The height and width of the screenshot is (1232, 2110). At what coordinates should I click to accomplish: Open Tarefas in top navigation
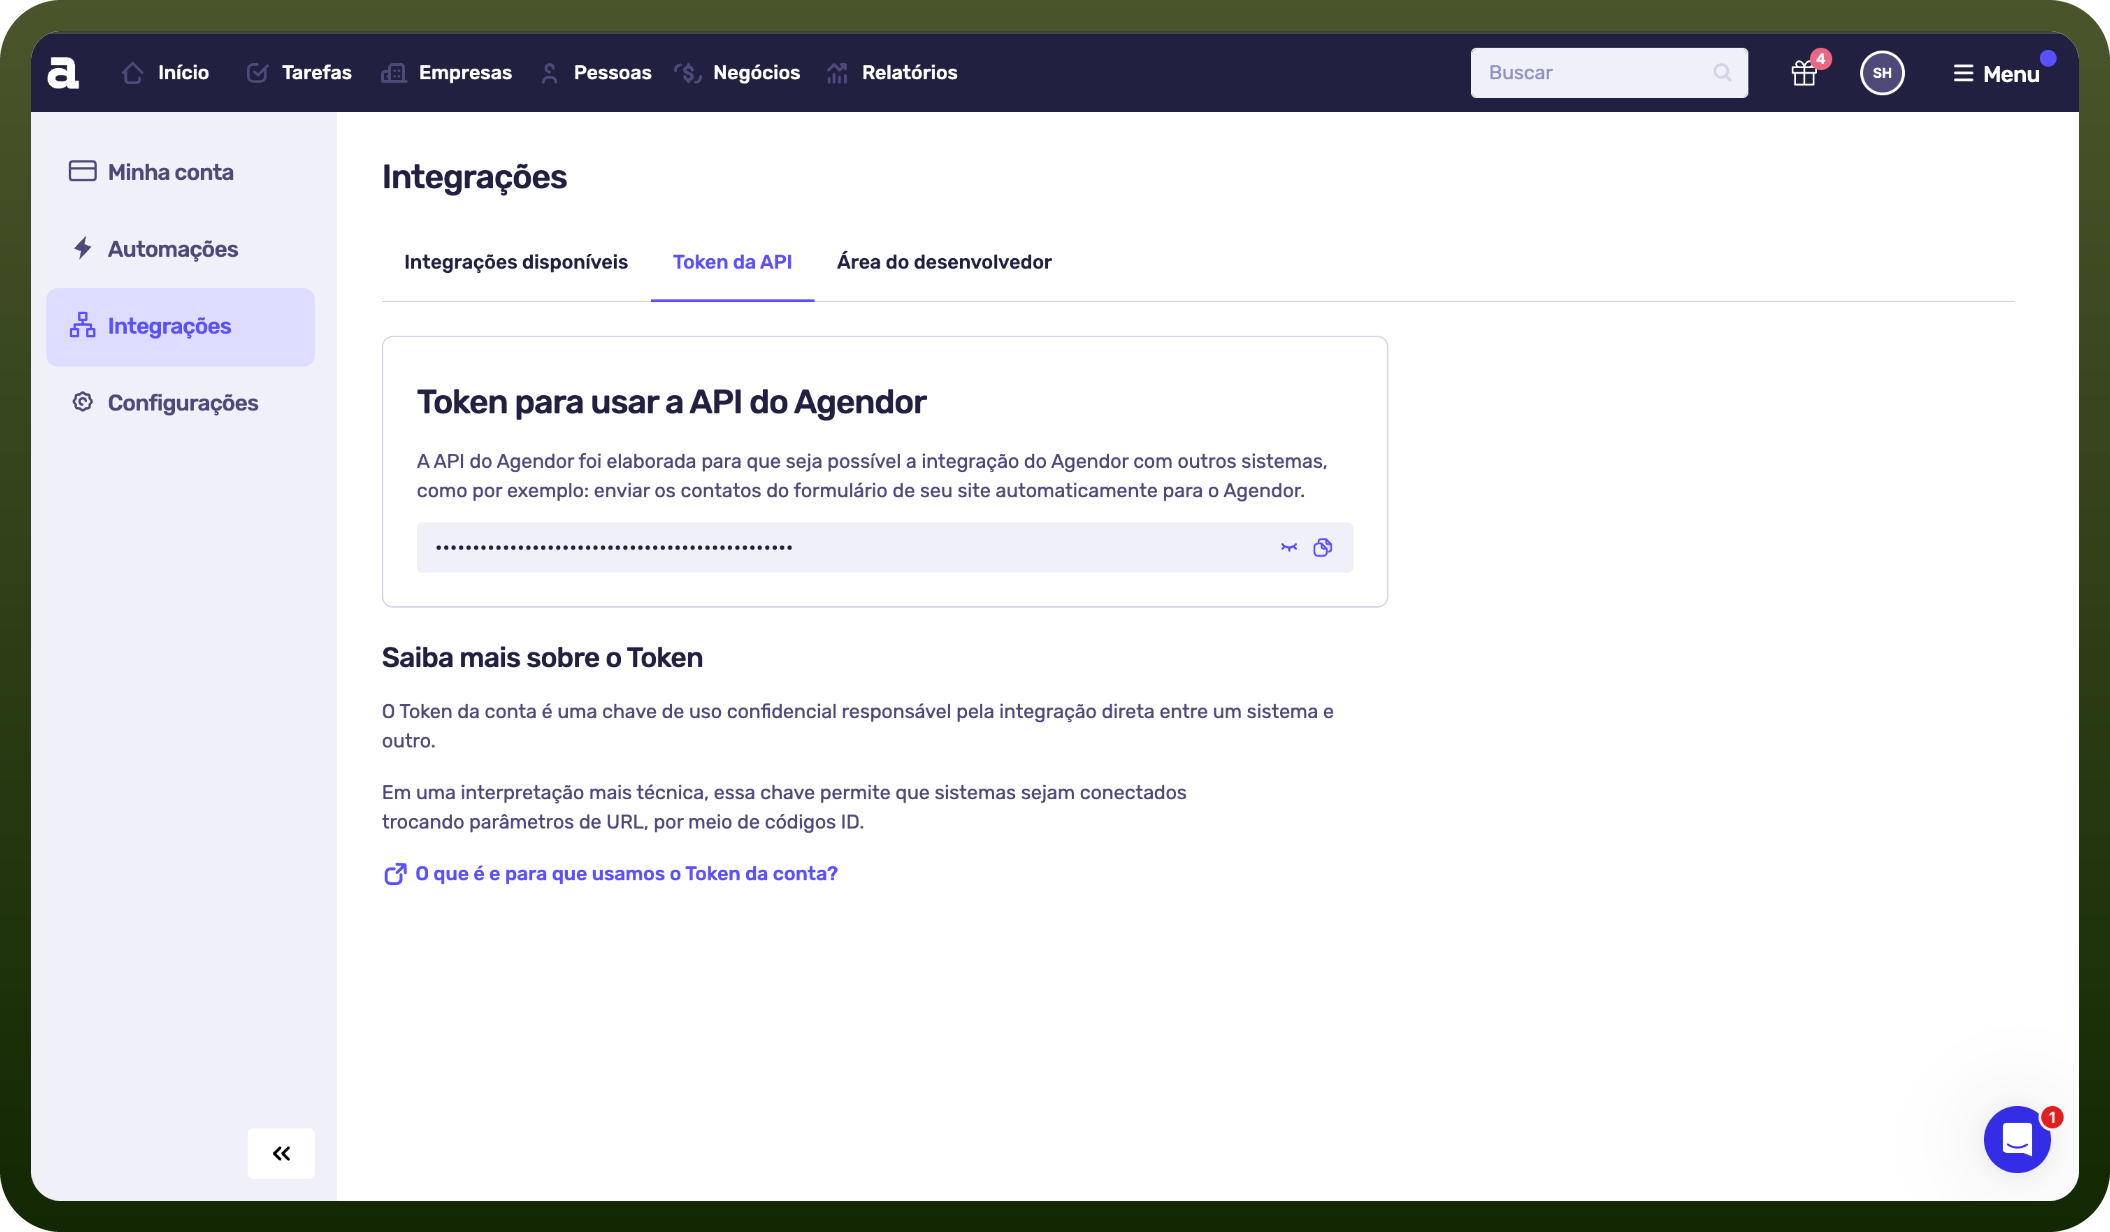click(299, 73)
